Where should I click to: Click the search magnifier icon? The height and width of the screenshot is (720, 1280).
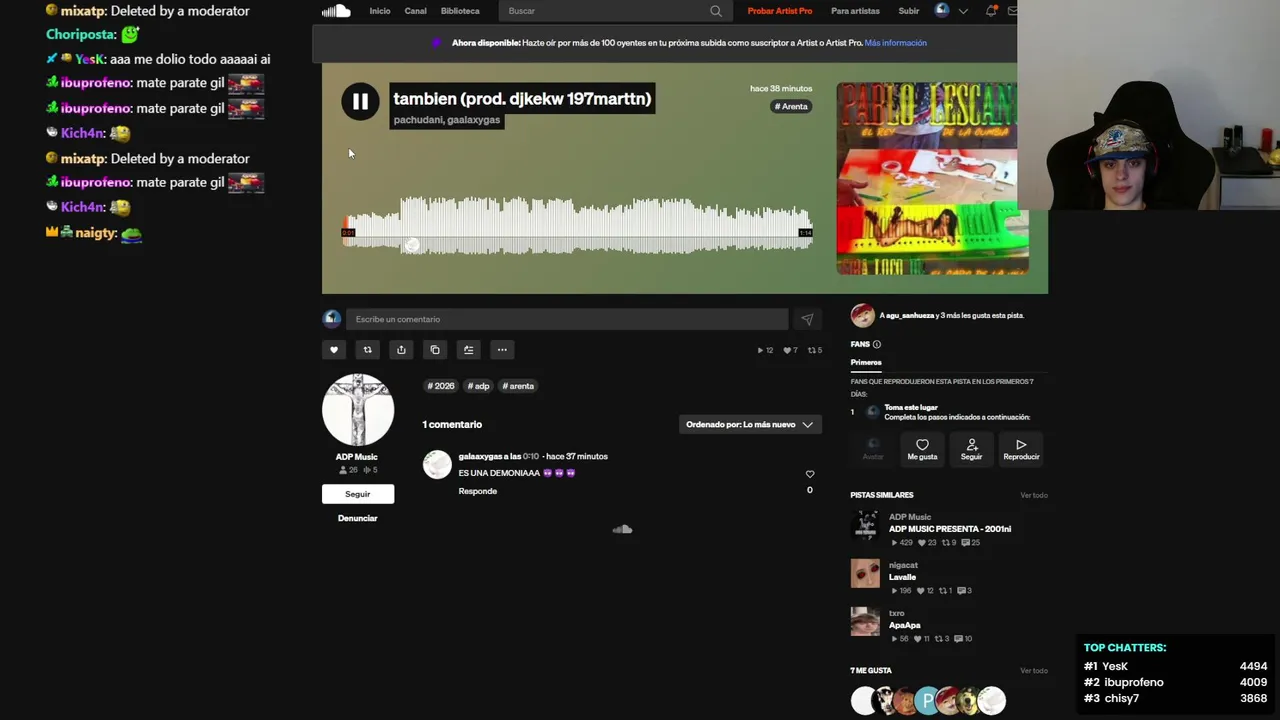pyautogui.click(x=716, y=11)
